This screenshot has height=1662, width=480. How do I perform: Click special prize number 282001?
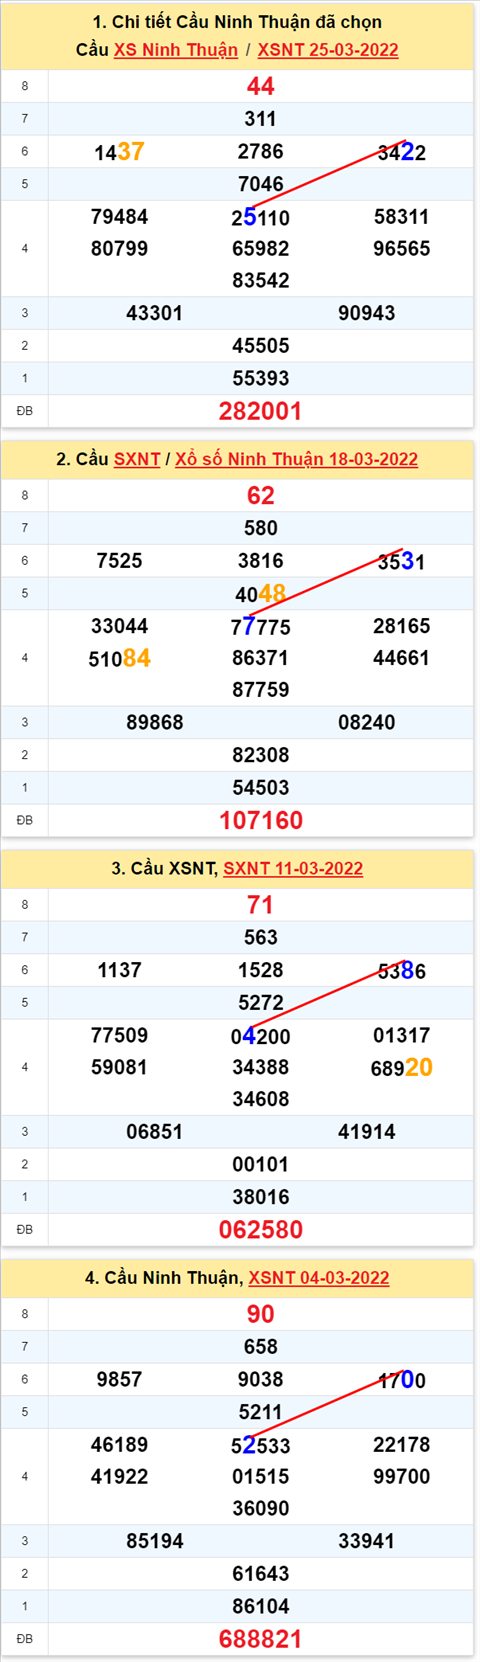click(x=260, y=411)
